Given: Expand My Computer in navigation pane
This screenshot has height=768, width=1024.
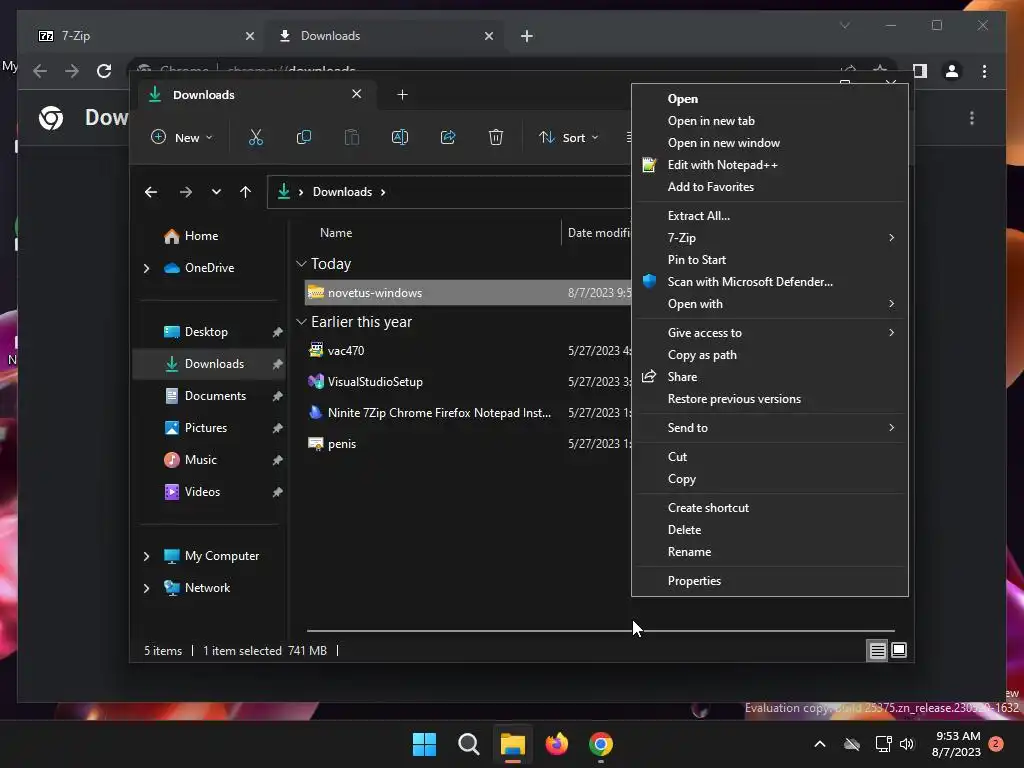Looking at the screenshot, I should tap(146, 556).
